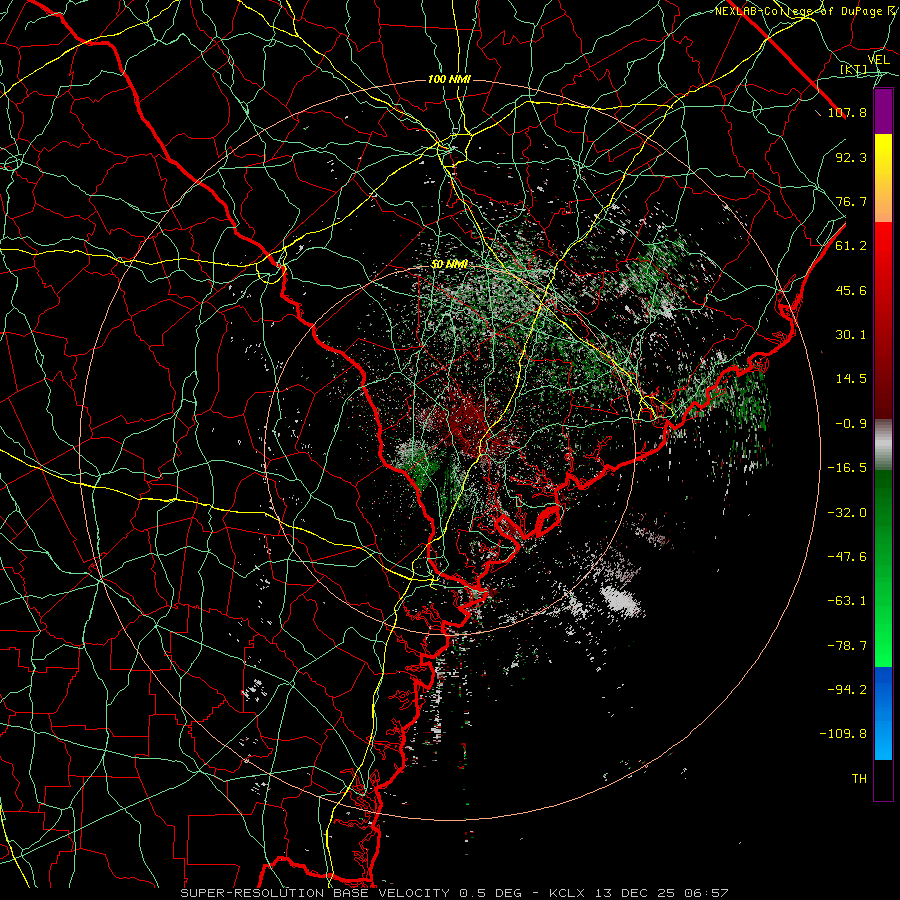The image size is (900, 900).
Task: Click the -109.8 velocity scale value
Action: pyautogui.click(x=843, y=734)
